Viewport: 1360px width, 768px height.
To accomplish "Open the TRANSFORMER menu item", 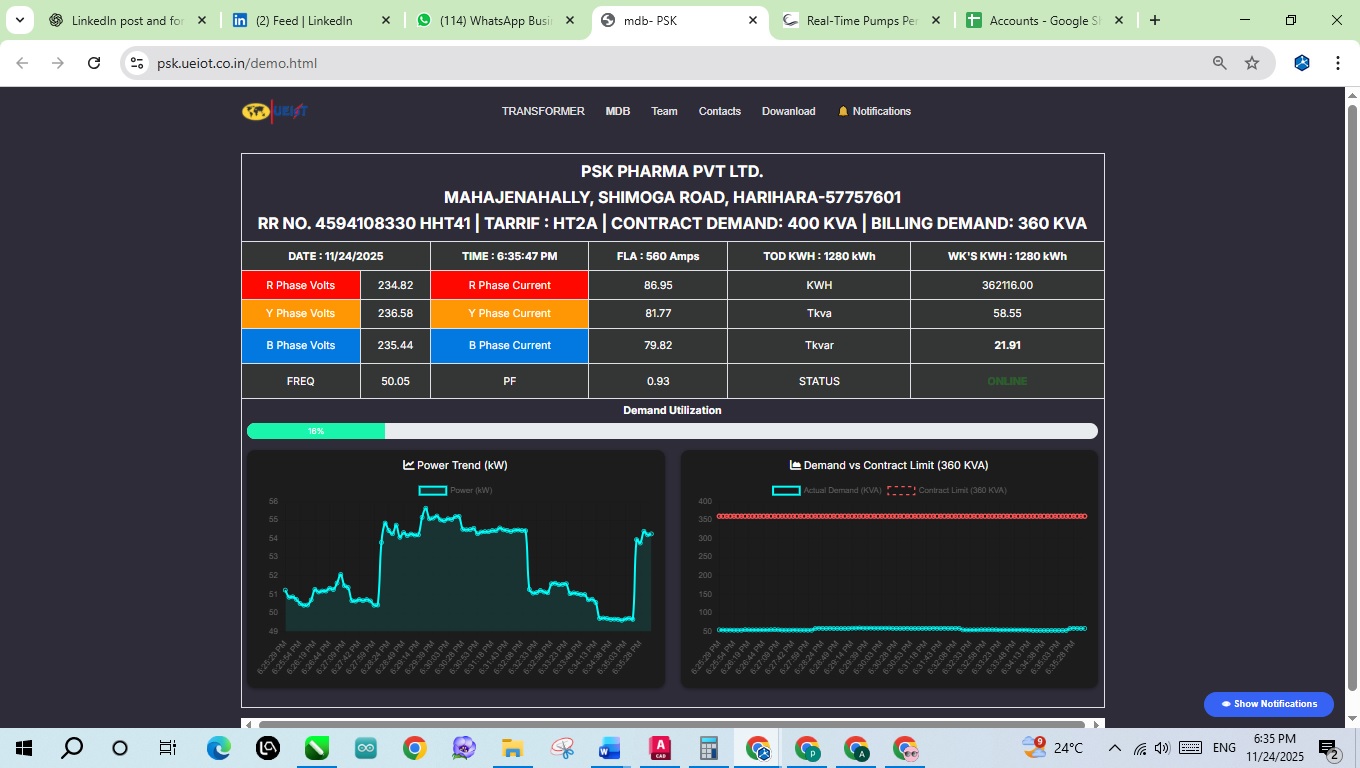I will (x=543, y=111).
